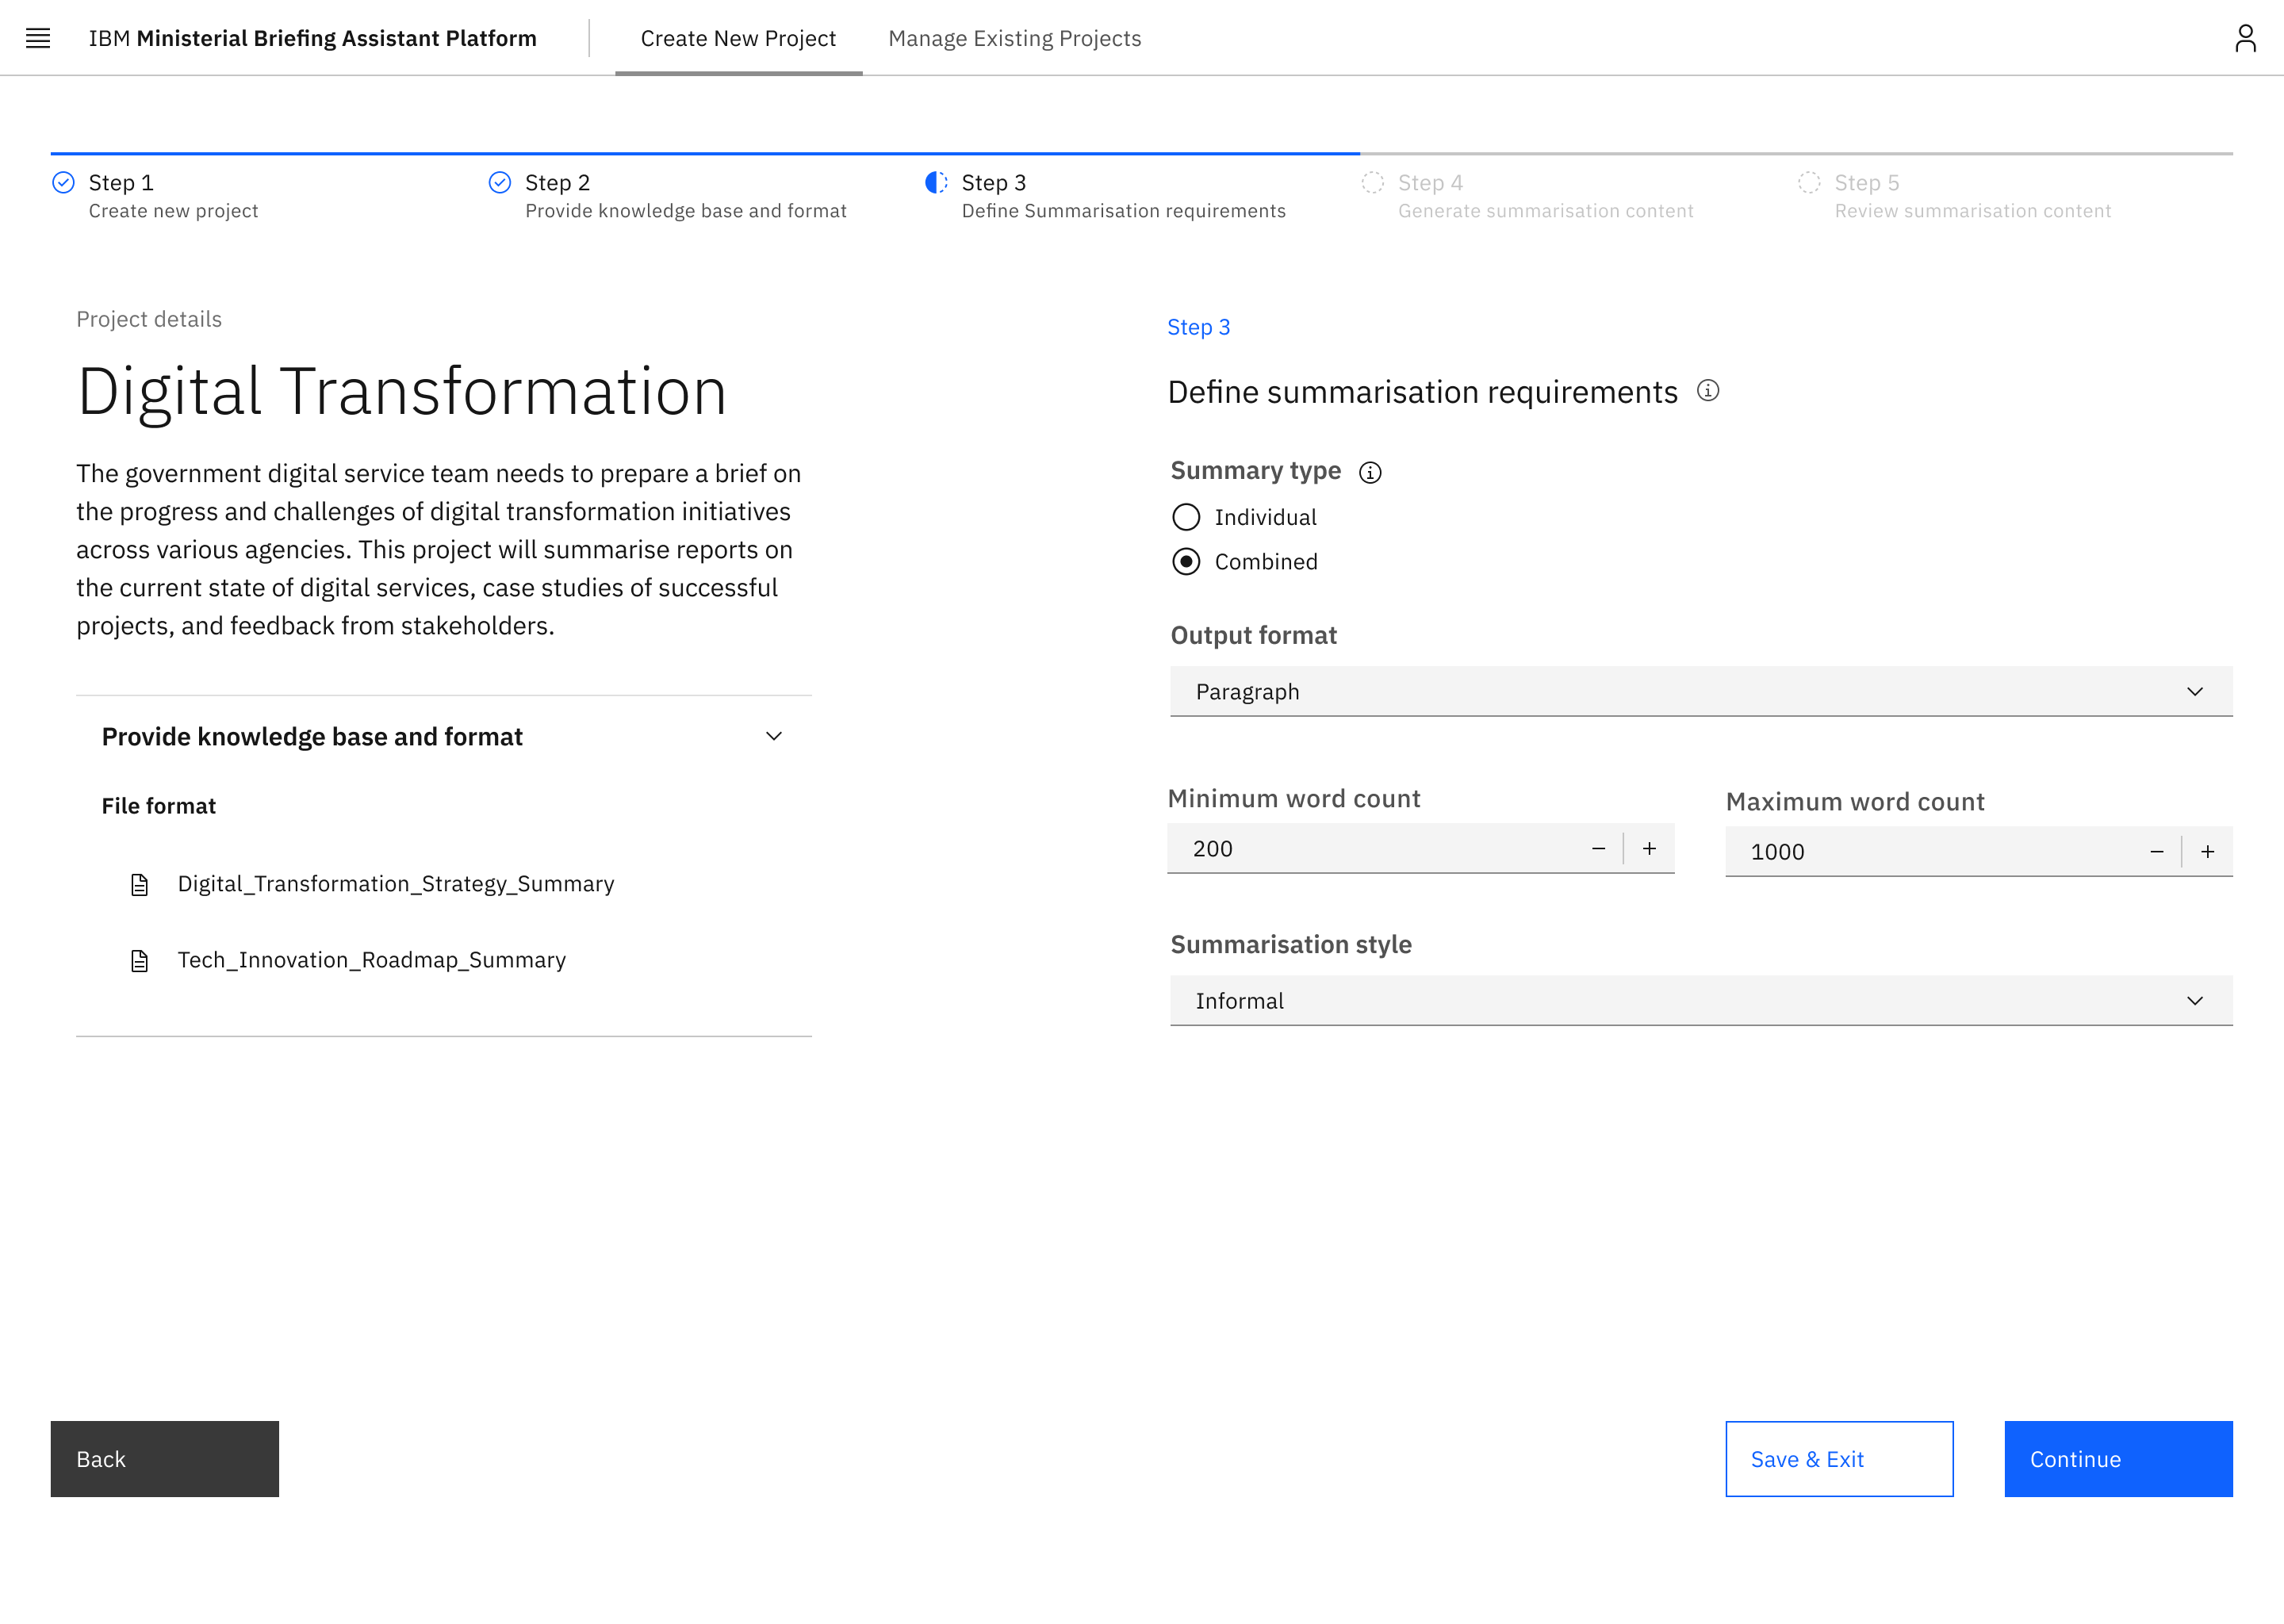
Task: Switch to Manage Existing Projects tab
Action: (x=1014, y=38)
